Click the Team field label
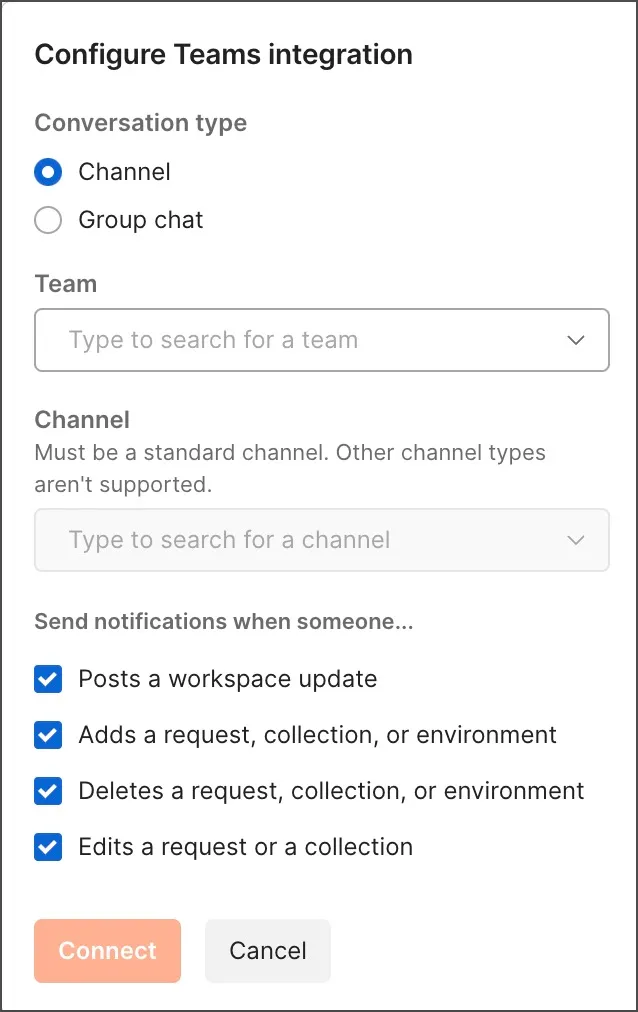 [x=66, y=284]
